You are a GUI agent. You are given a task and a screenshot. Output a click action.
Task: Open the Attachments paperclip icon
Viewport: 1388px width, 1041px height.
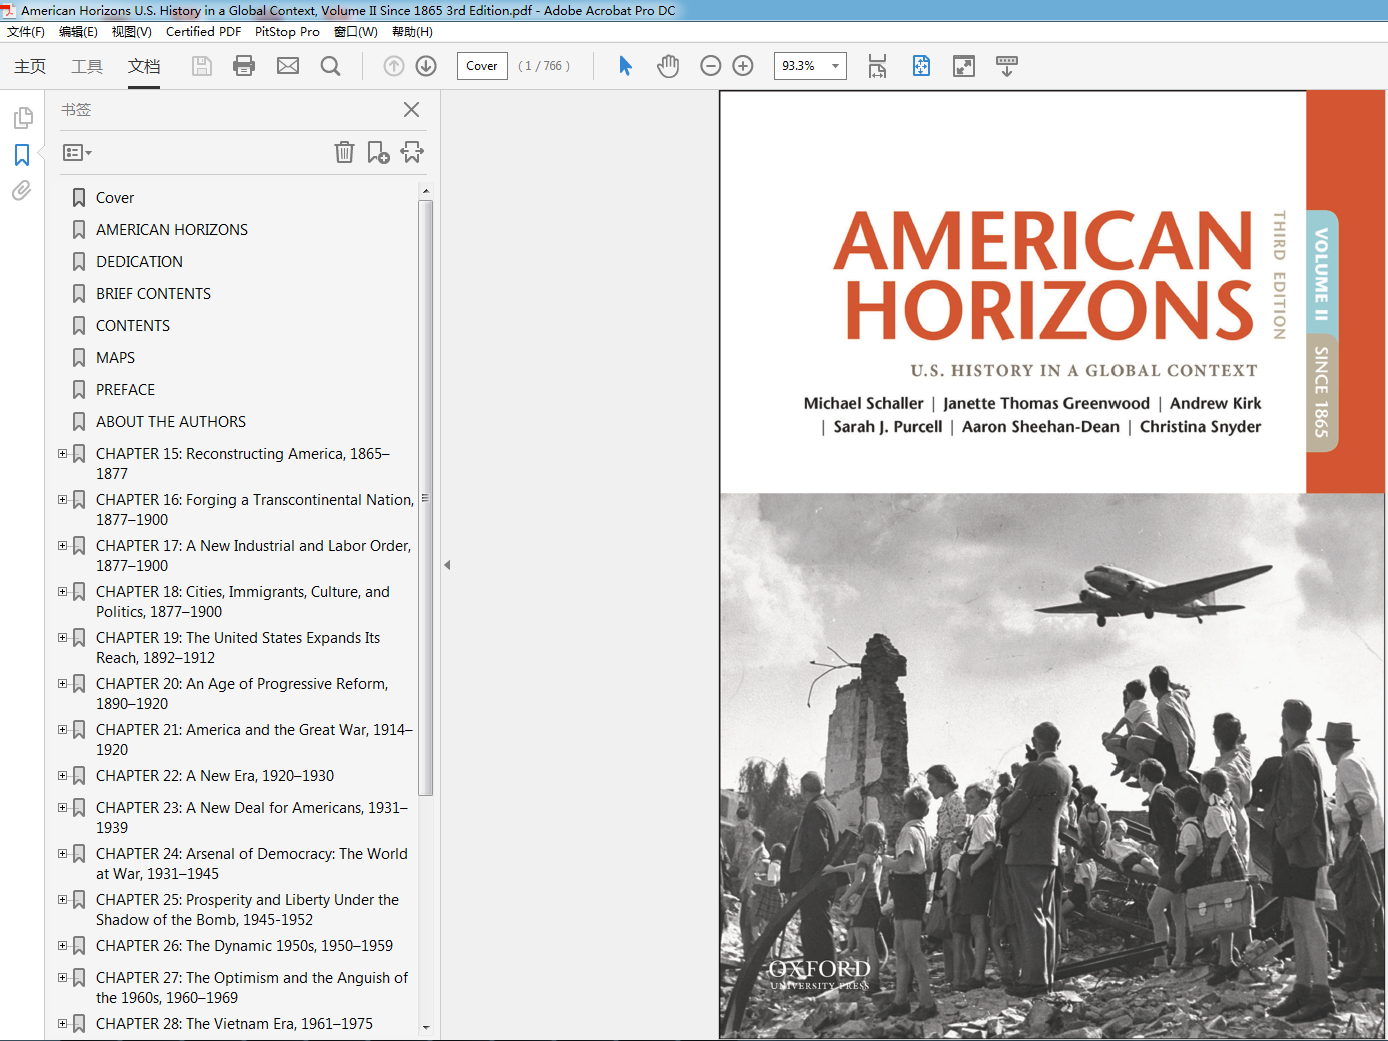(22, 190)
